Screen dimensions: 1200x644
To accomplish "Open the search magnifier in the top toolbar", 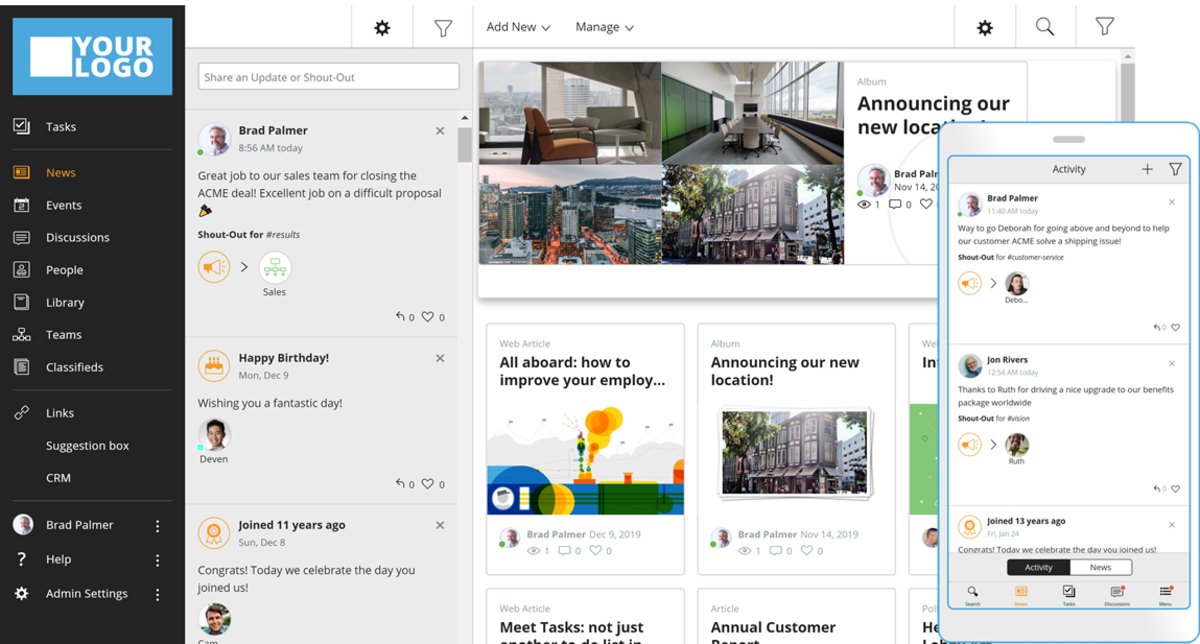I will point(1044,26).
